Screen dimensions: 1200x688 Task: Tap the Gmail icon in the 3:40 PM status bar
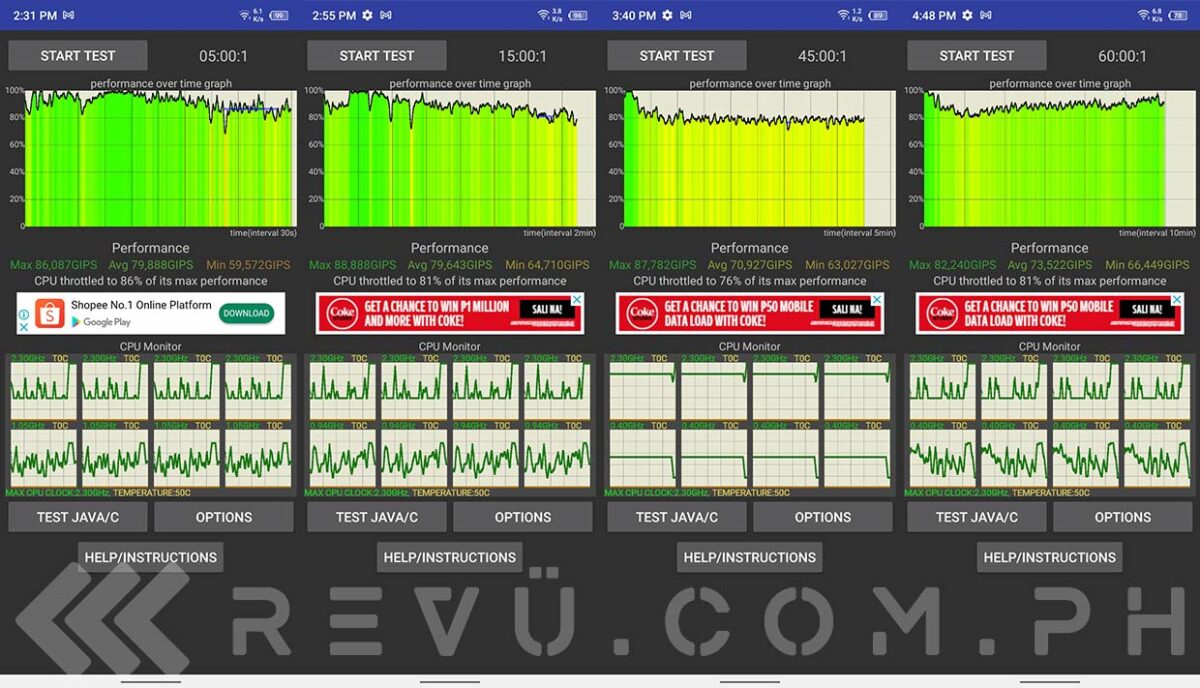click(686, 16)
